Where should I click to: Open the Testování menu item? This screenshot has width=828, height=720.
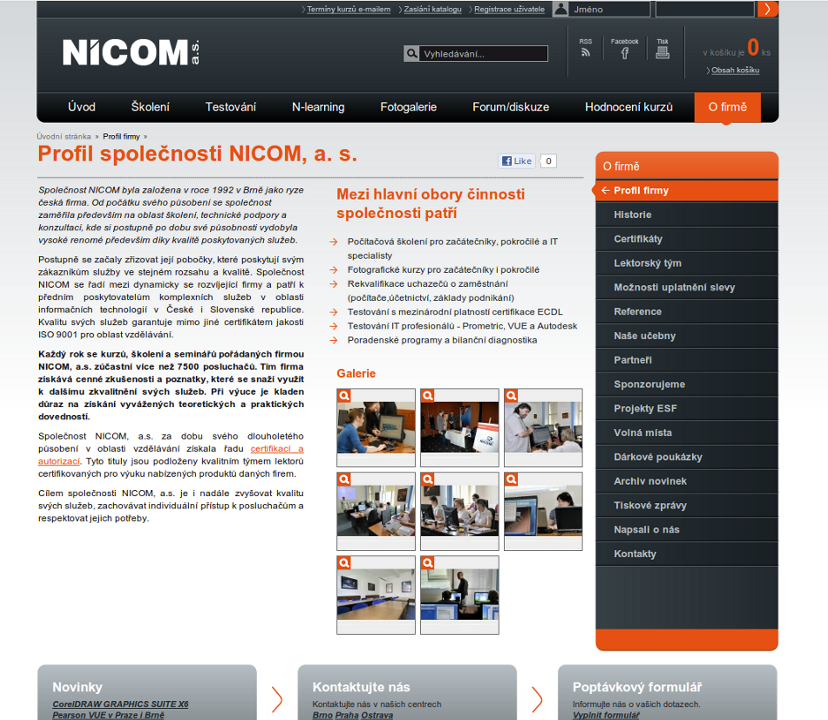click(231, 107)
